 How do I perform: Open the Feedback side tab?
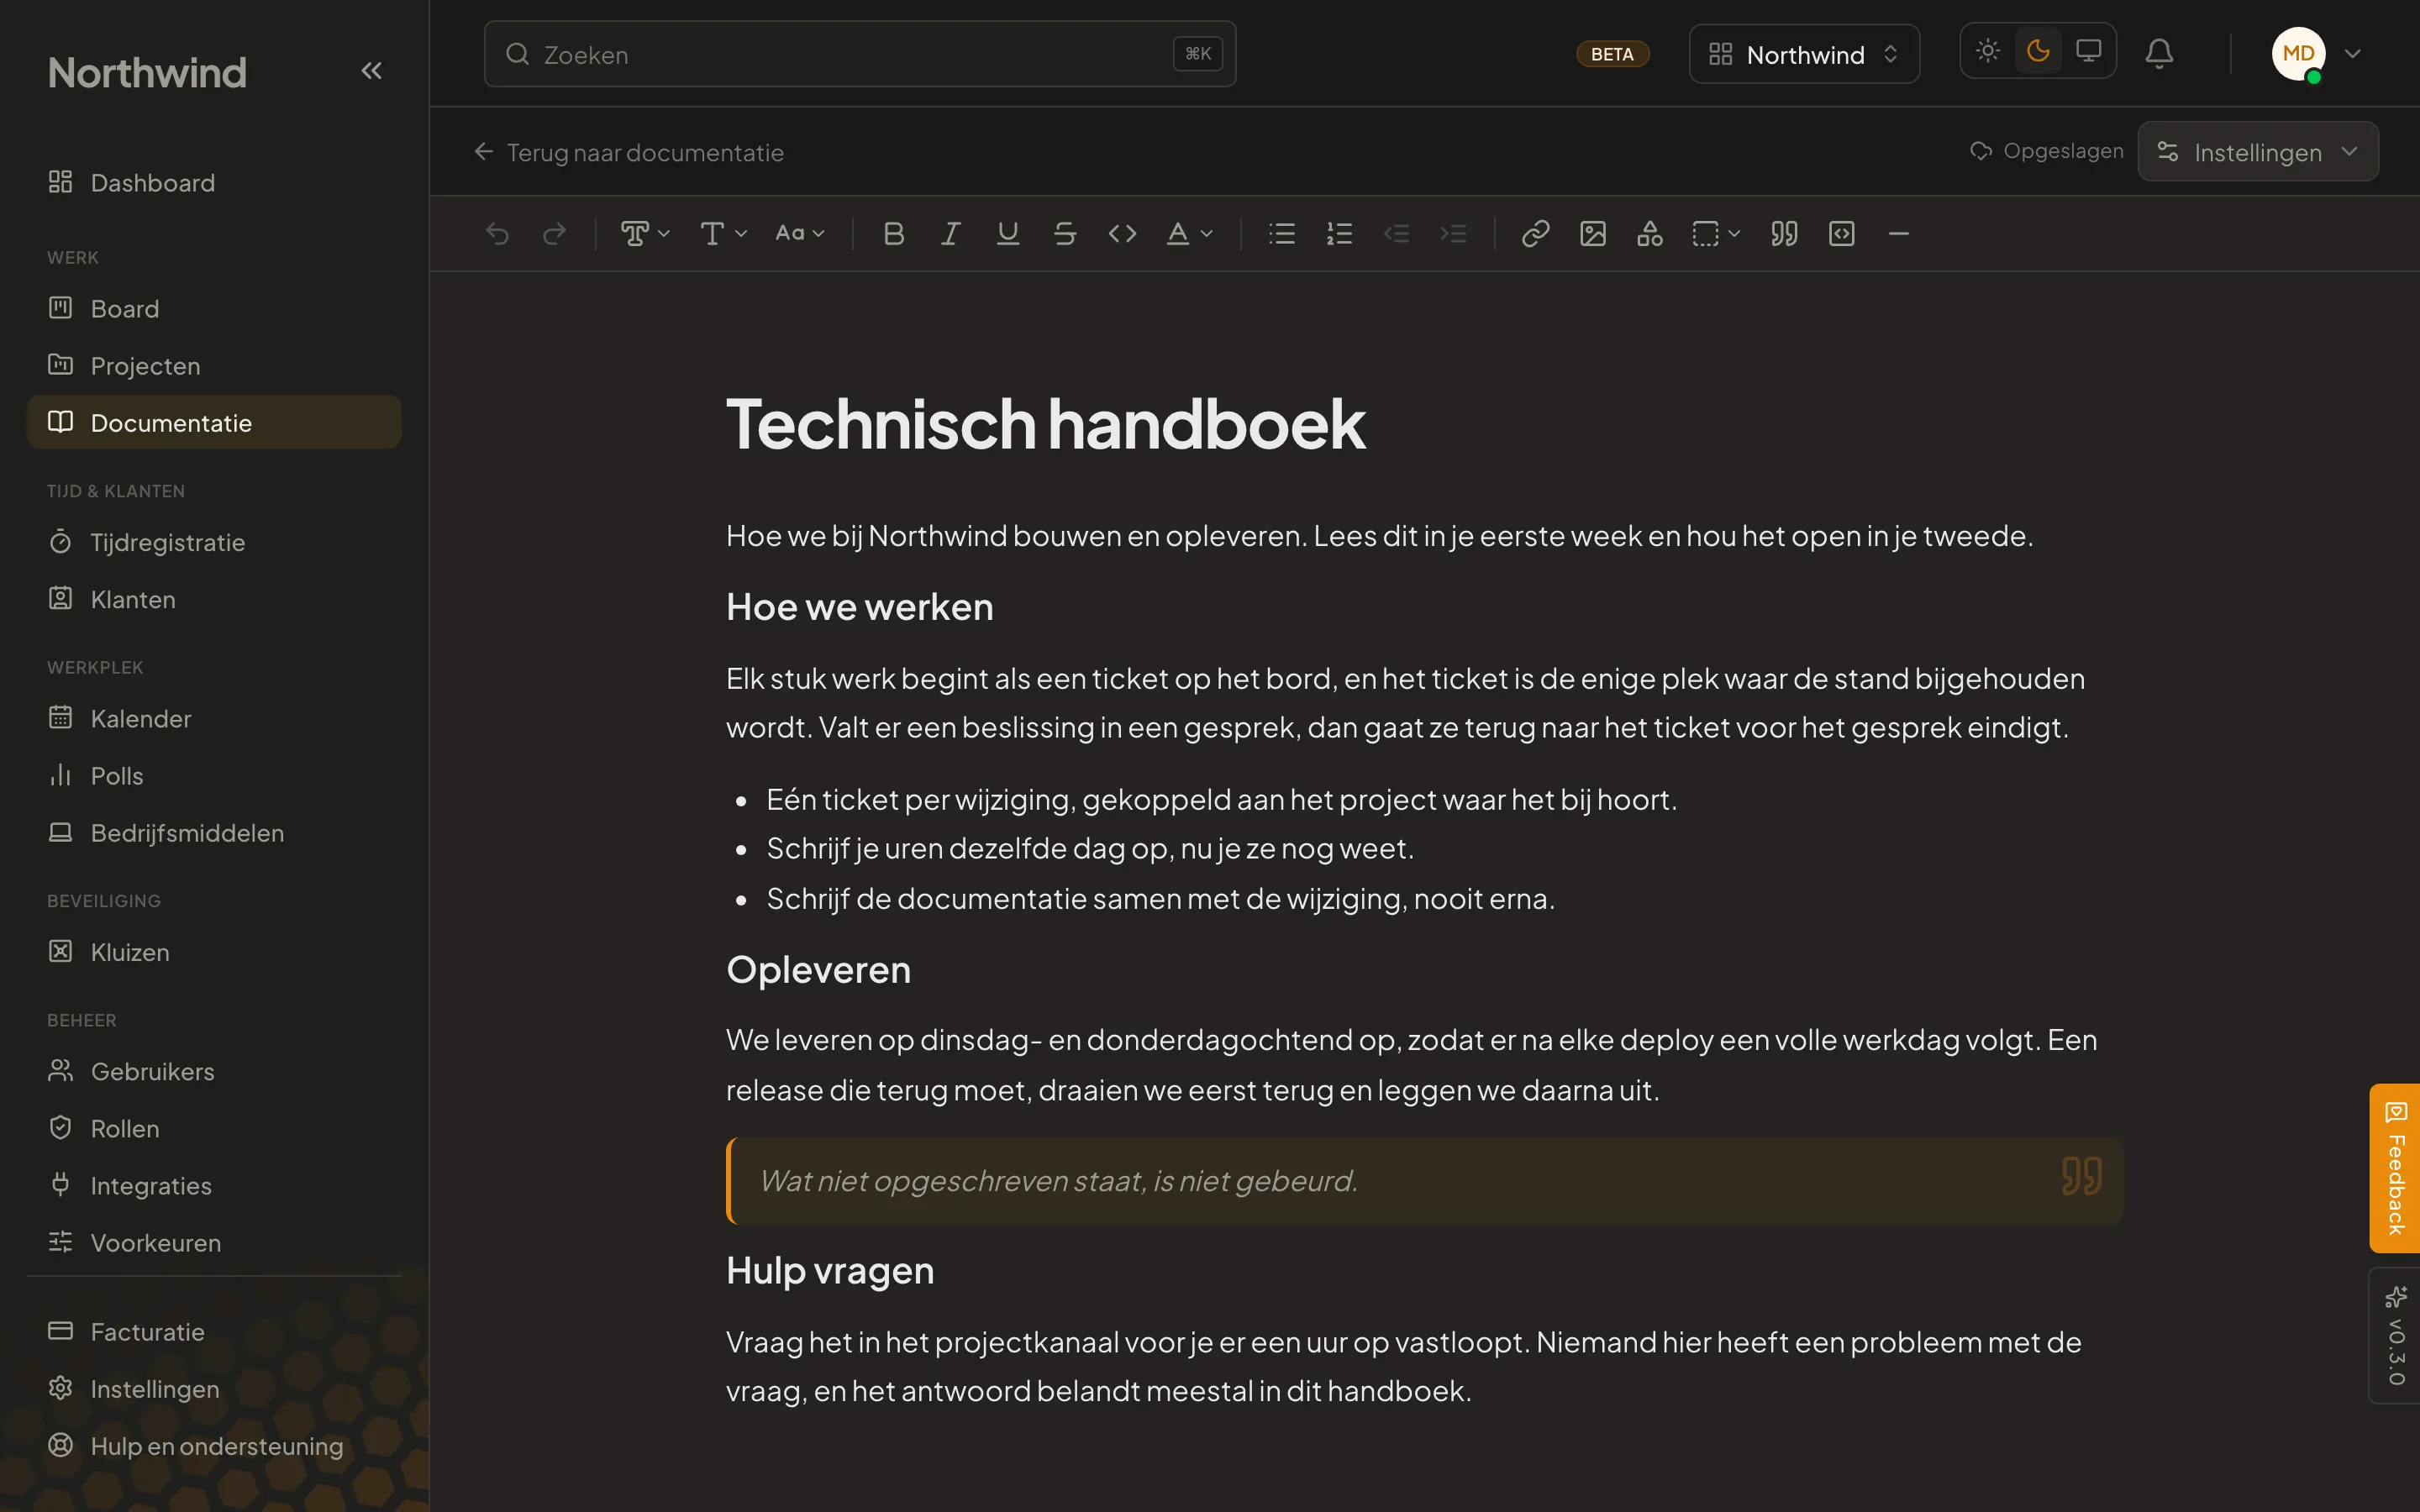point(2395,1168)
